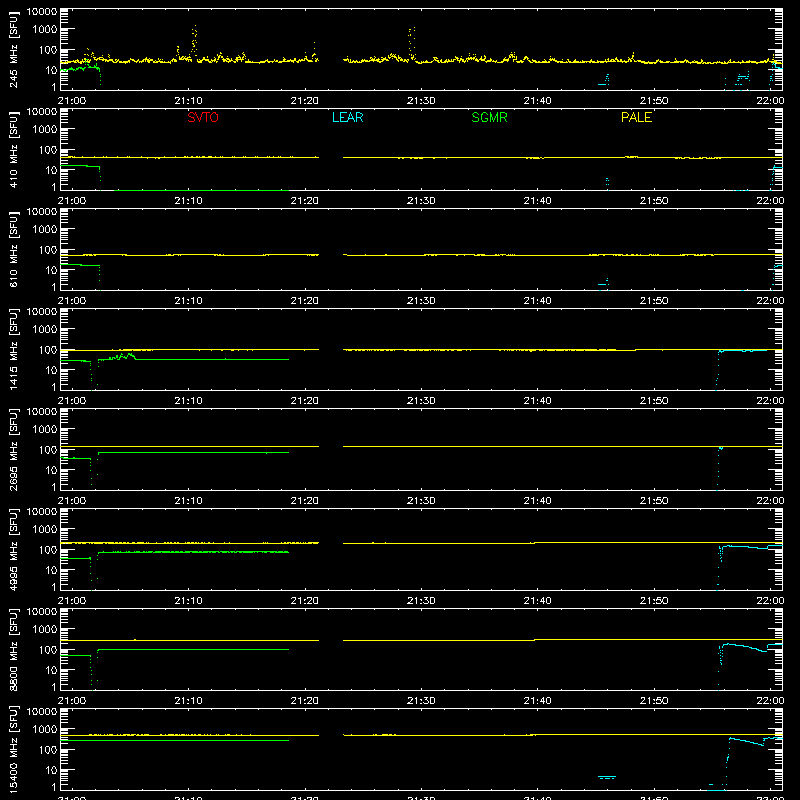Select the '245 MHz [SFU]' axis title
The width and height of the screenshot is (800, 800).
coord(14,49)
